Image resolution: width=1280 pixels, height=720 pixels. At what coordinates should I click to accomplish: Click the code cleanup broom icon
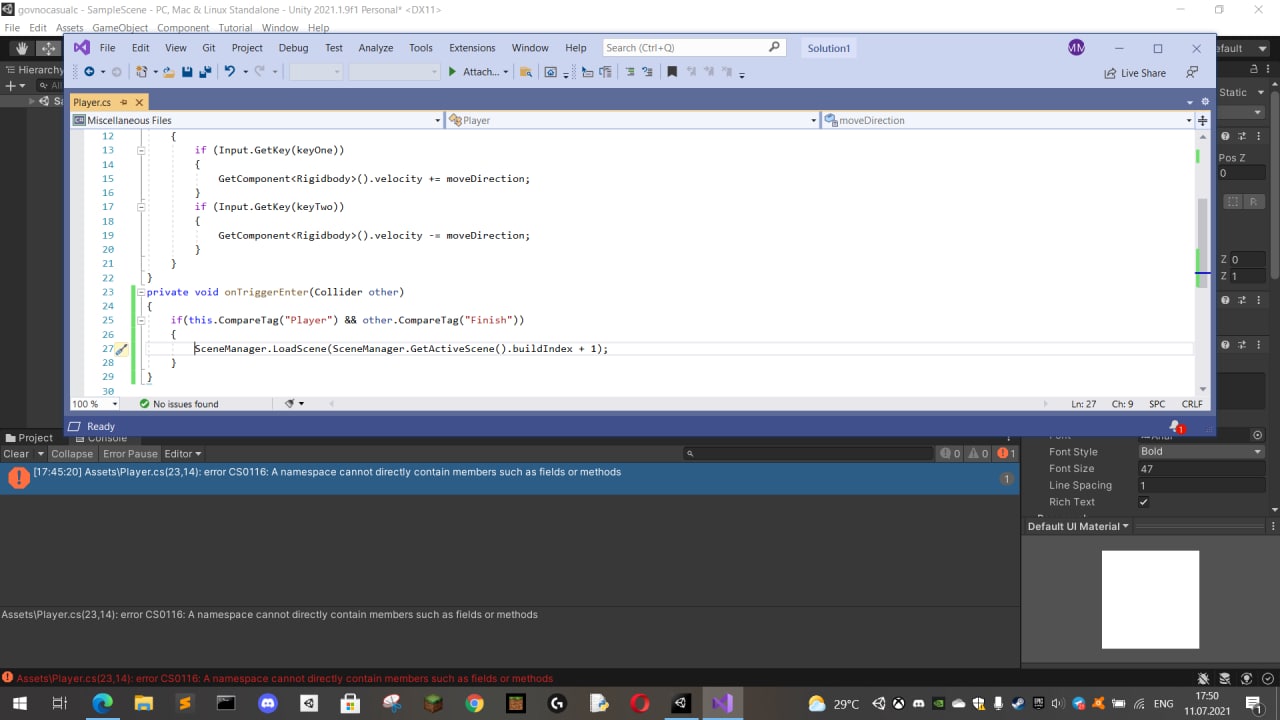[289, 404]
